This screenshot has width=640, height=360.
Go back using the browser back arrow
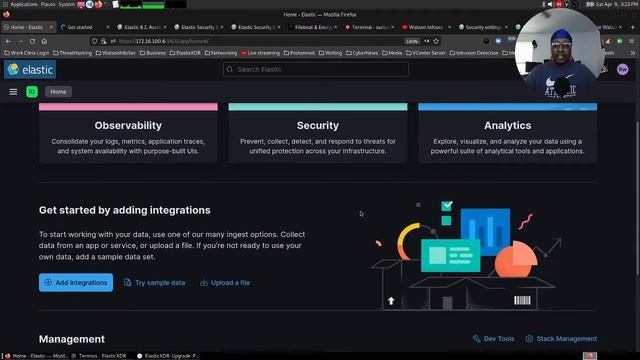tap(8, 41)
